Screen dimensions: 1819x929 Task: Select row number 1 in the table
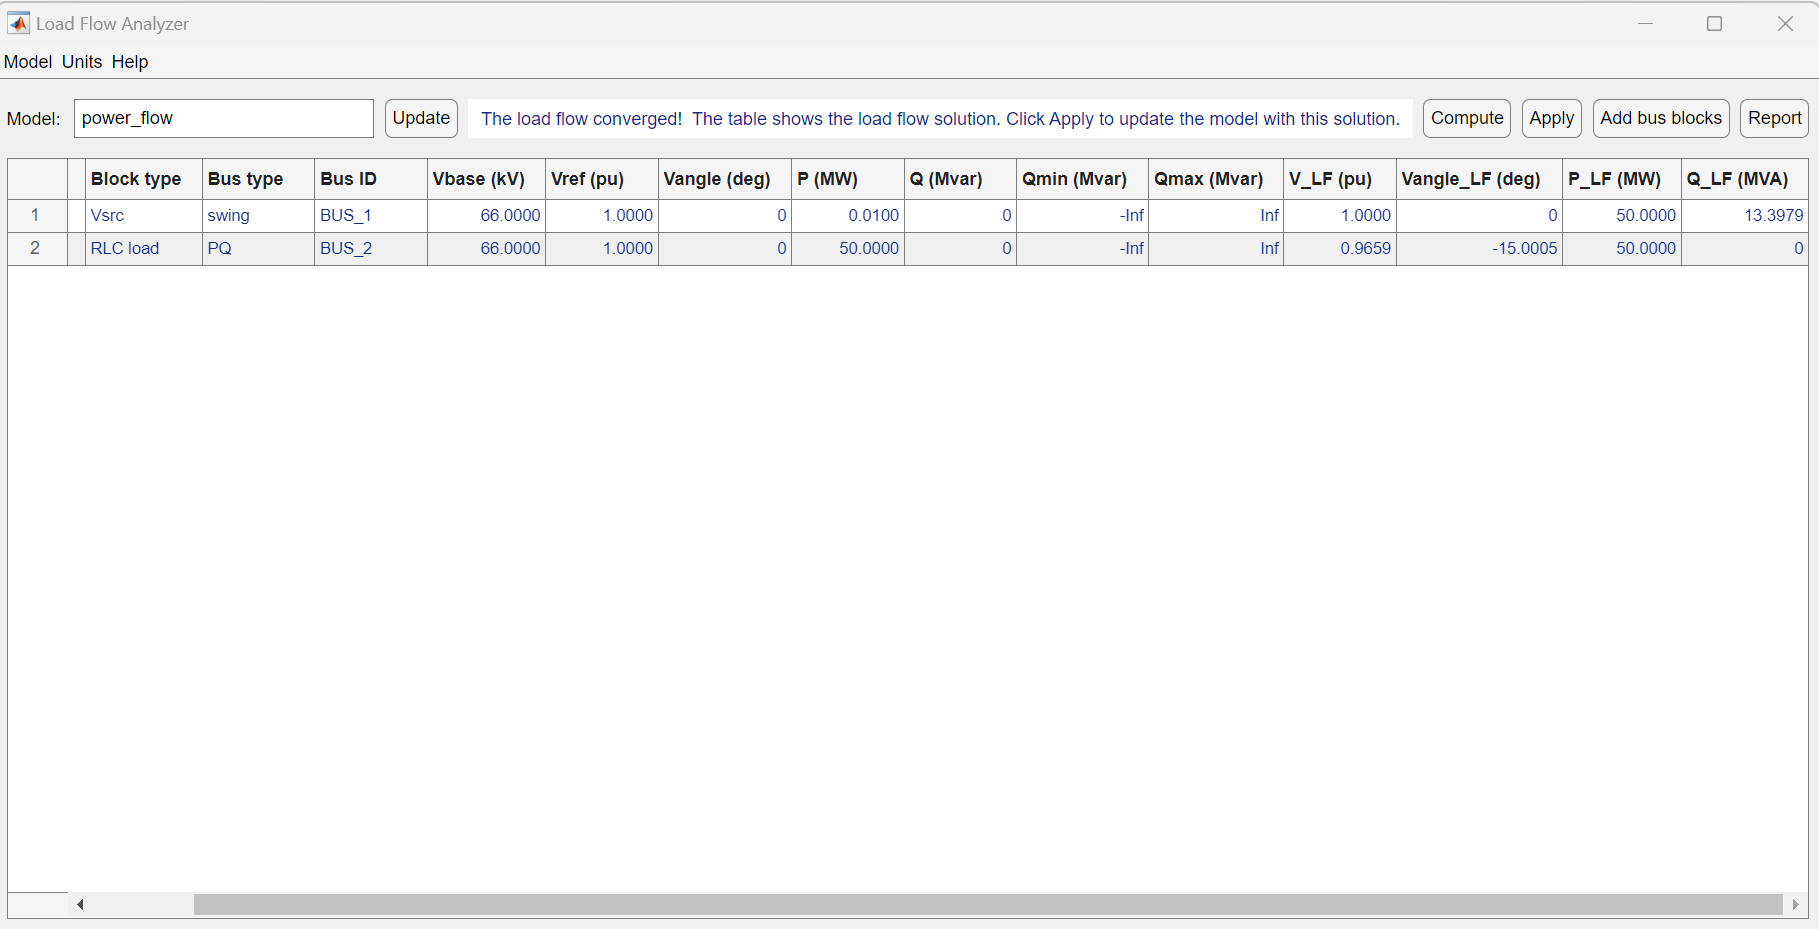(35, 215)
